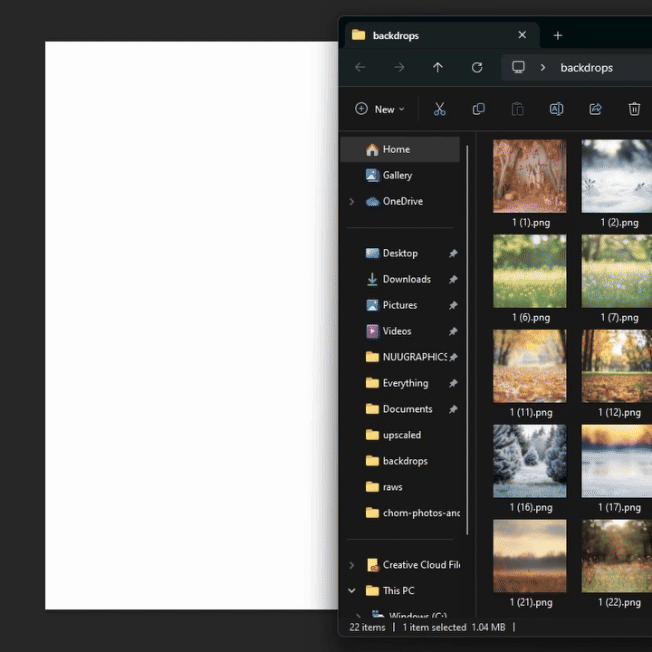Close the backdrops tab
Screen dimensions: 652x652
pyautogui.click(x=522, y=35)
